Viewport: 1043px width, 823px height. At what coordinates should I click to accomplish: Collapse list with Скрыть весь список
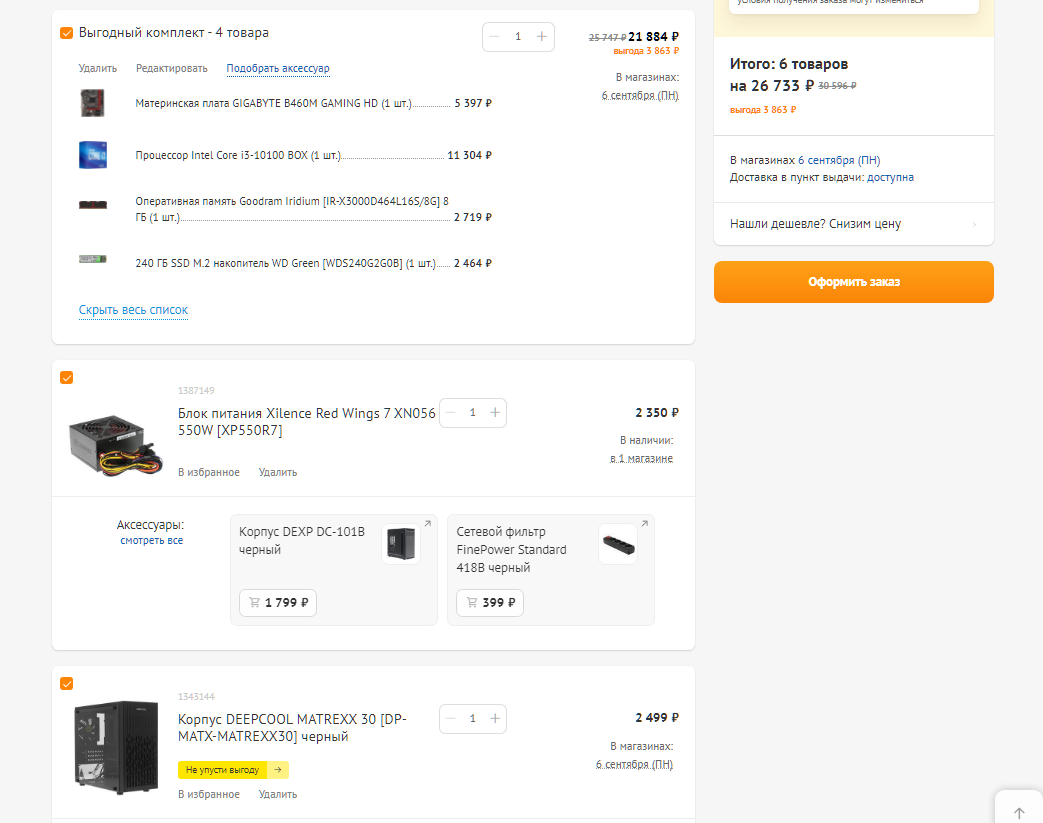click(x=133, y=310)
